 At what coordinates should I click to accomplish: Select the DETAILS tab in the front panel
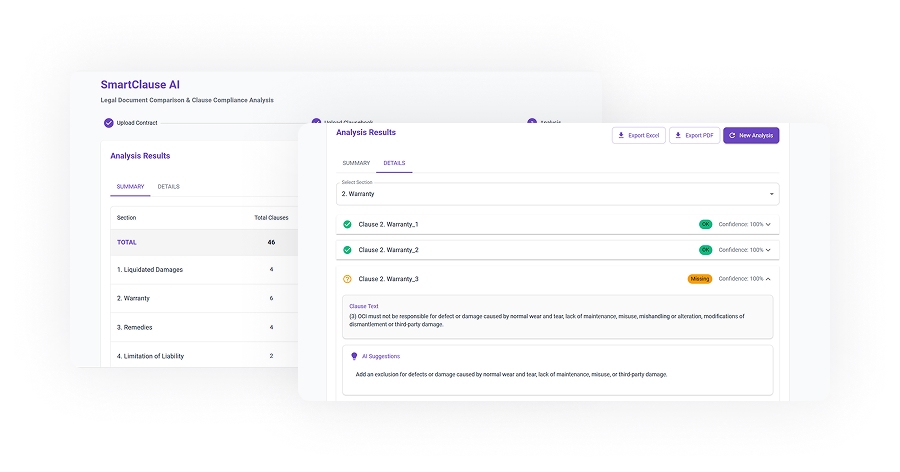tap(394, 163)
